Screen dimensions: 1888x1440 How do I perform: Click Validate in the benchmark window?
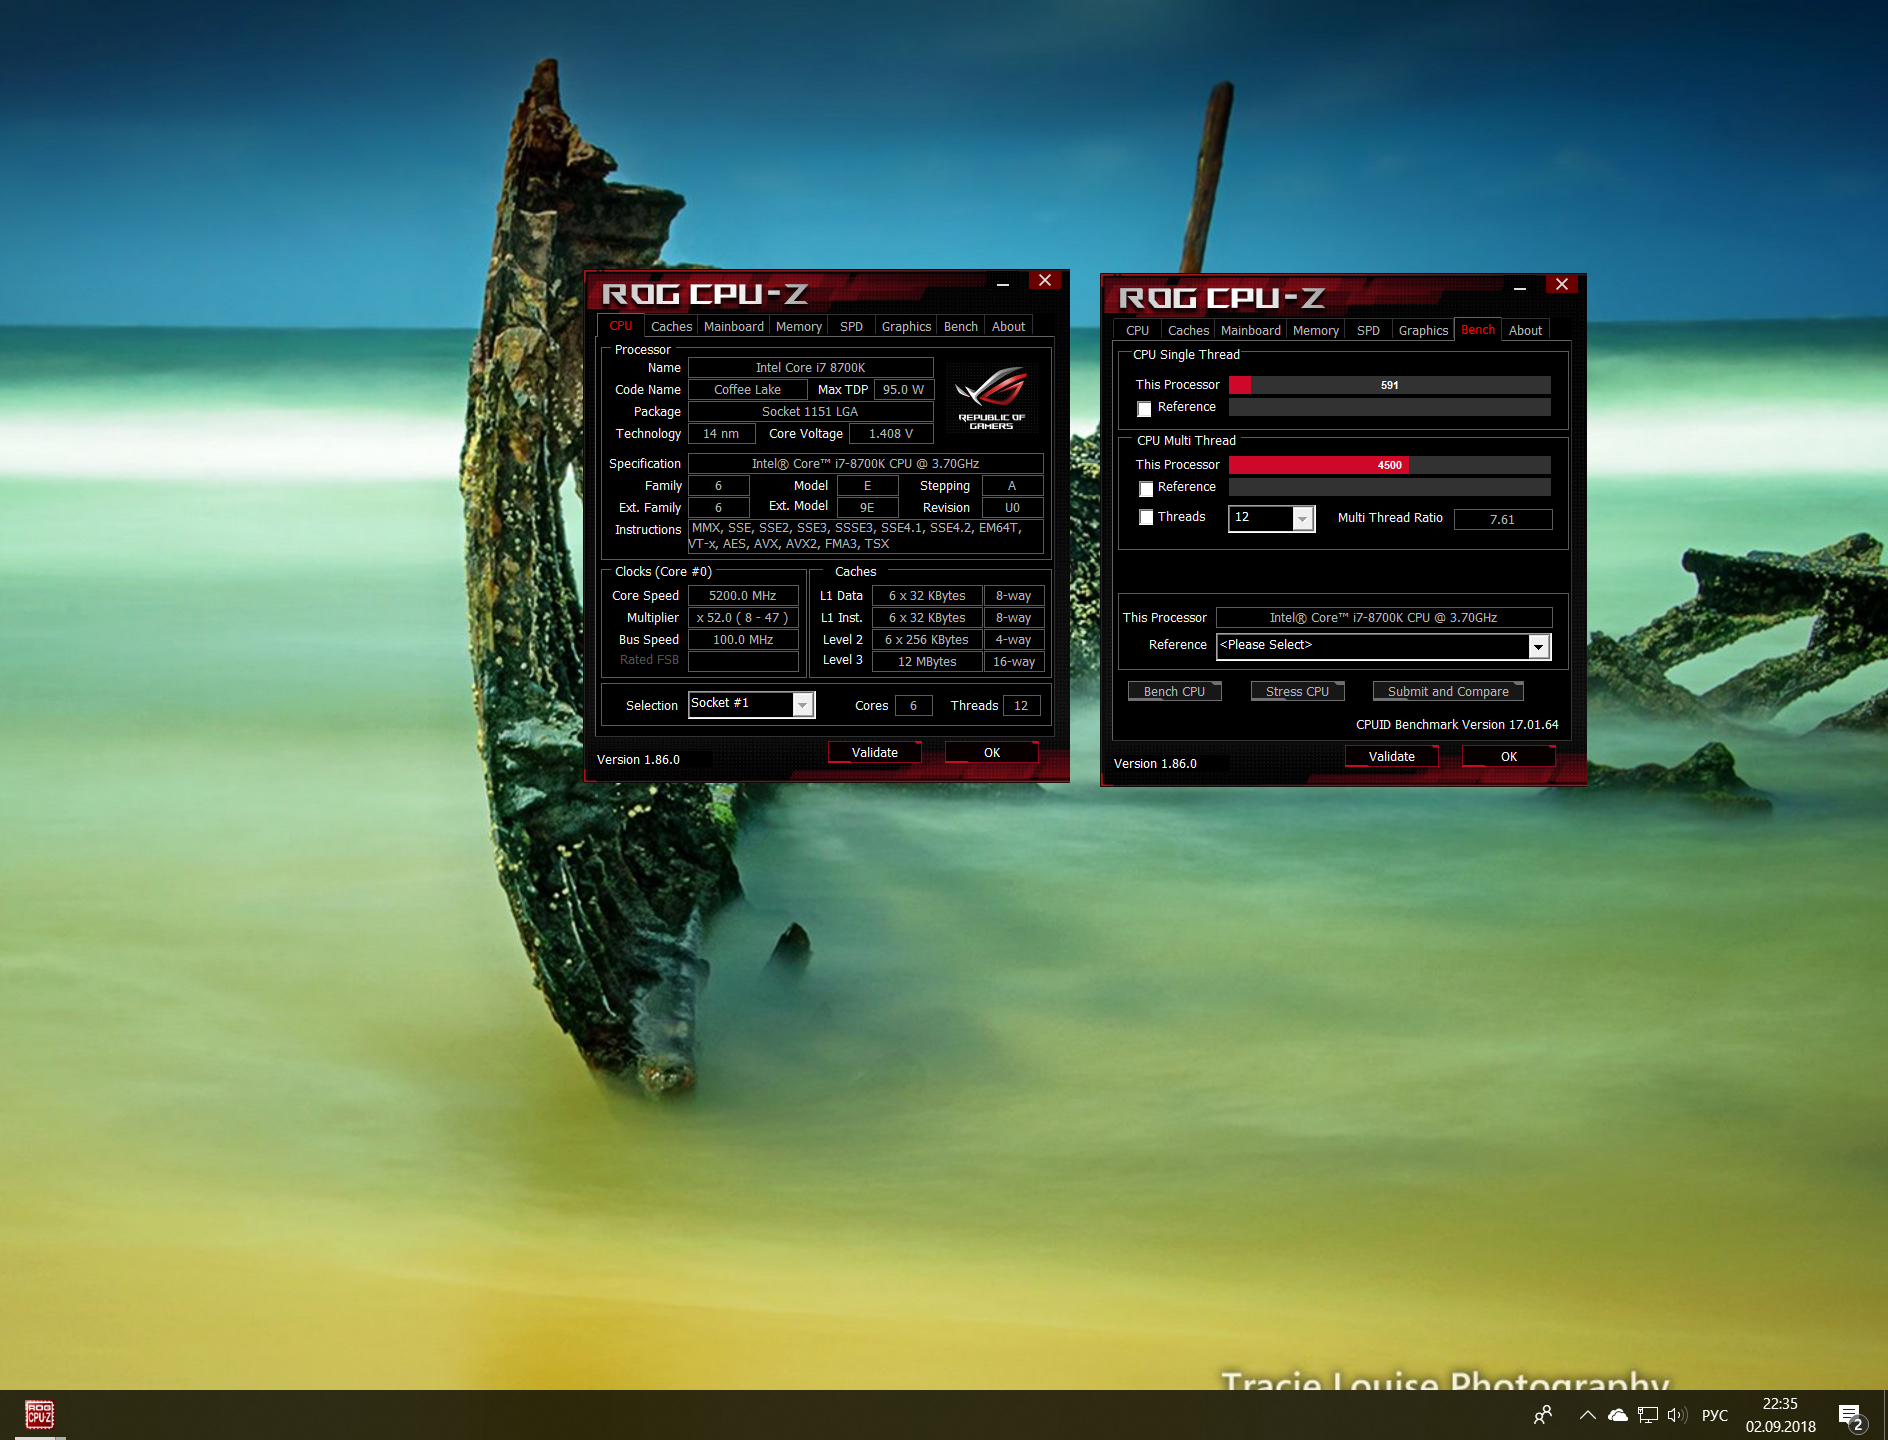(1391, 757)
